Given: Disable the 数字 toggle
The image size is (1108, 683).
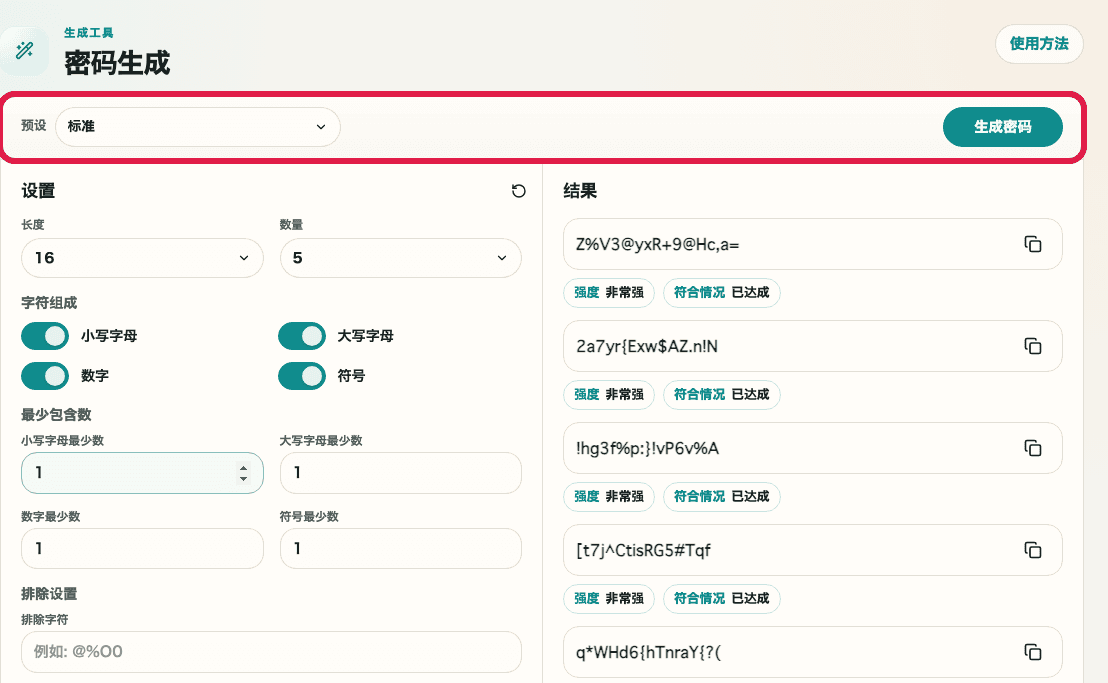Looking at the screenshot, I should pyautogui.click(x=44, y=375).
